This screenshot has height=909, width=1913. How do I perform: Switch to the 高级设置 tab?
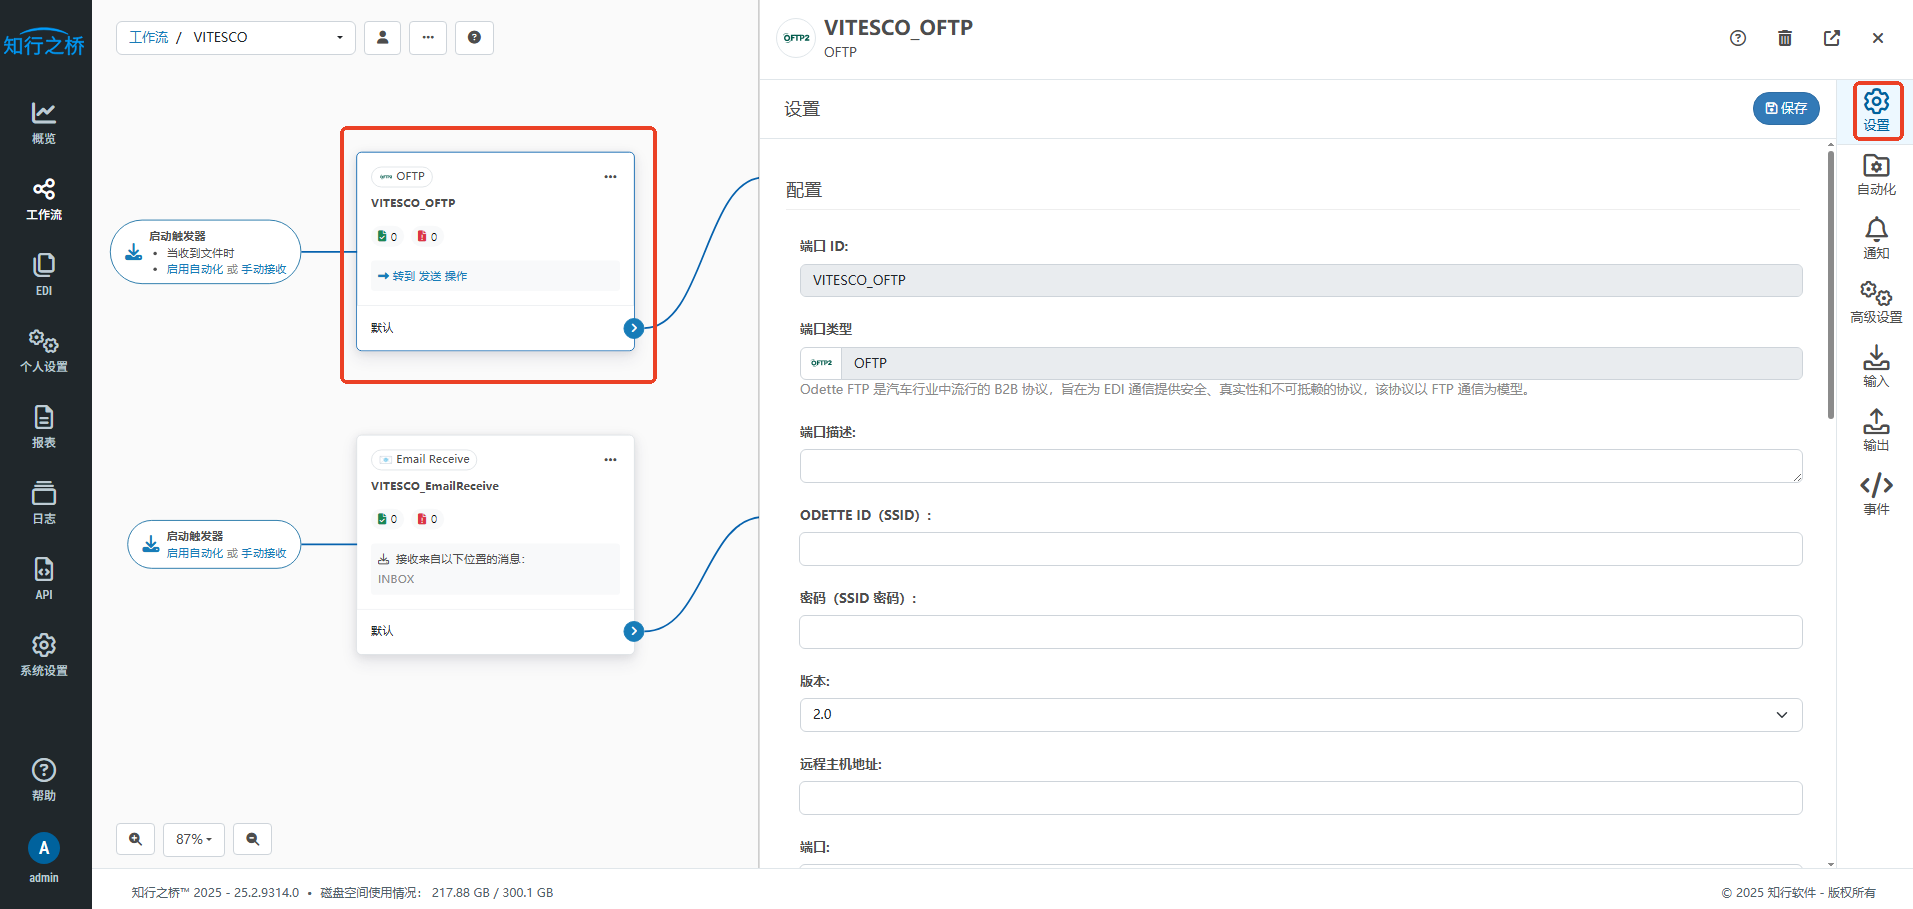coord(1876,302)
